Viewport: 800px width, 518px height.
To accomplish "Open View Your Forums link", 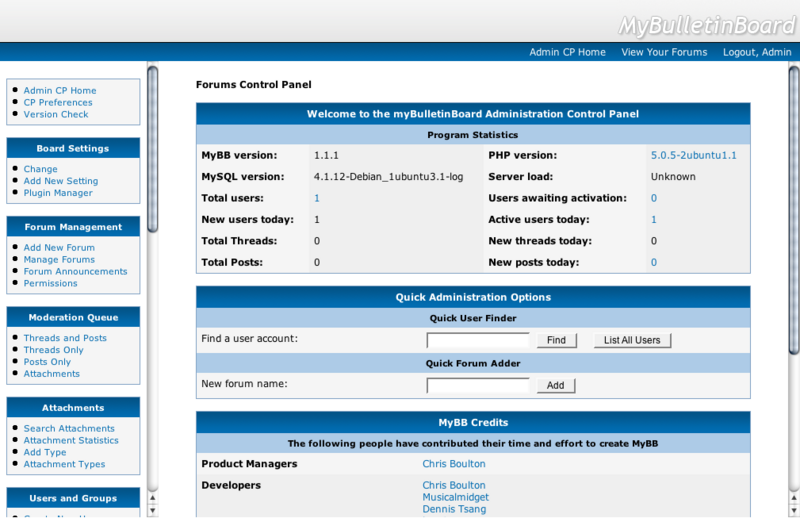I will click(x=663, y=52).
